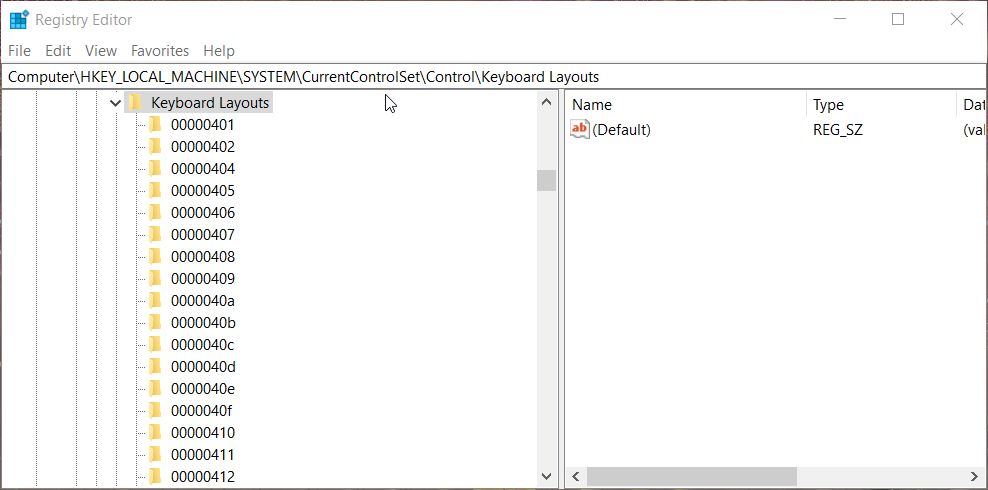Select the 00000402 key

pos(202,147)
